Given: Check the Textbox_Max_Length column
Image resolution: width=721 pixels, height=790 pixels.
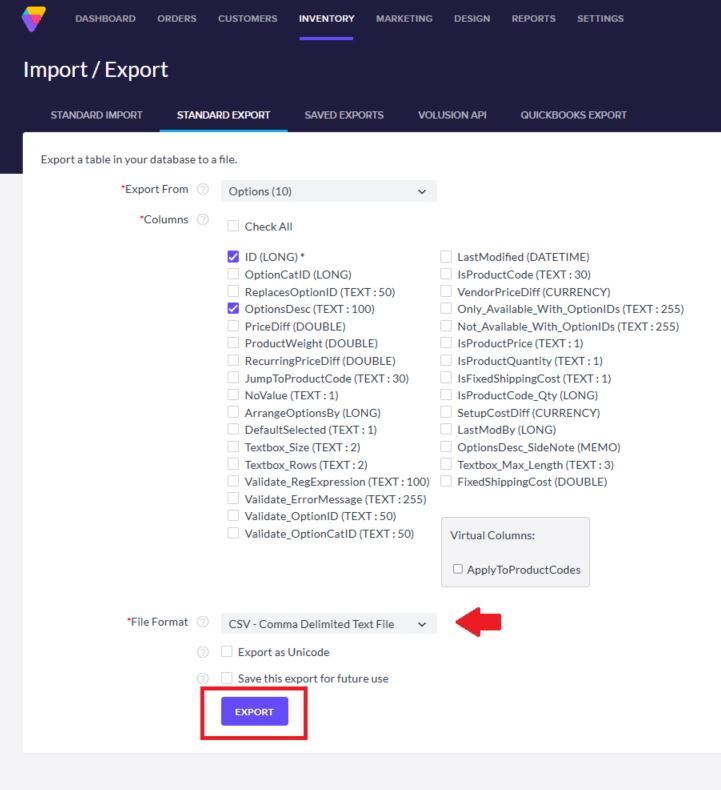Looking at the screenshot, I should [x=446, y=464].
